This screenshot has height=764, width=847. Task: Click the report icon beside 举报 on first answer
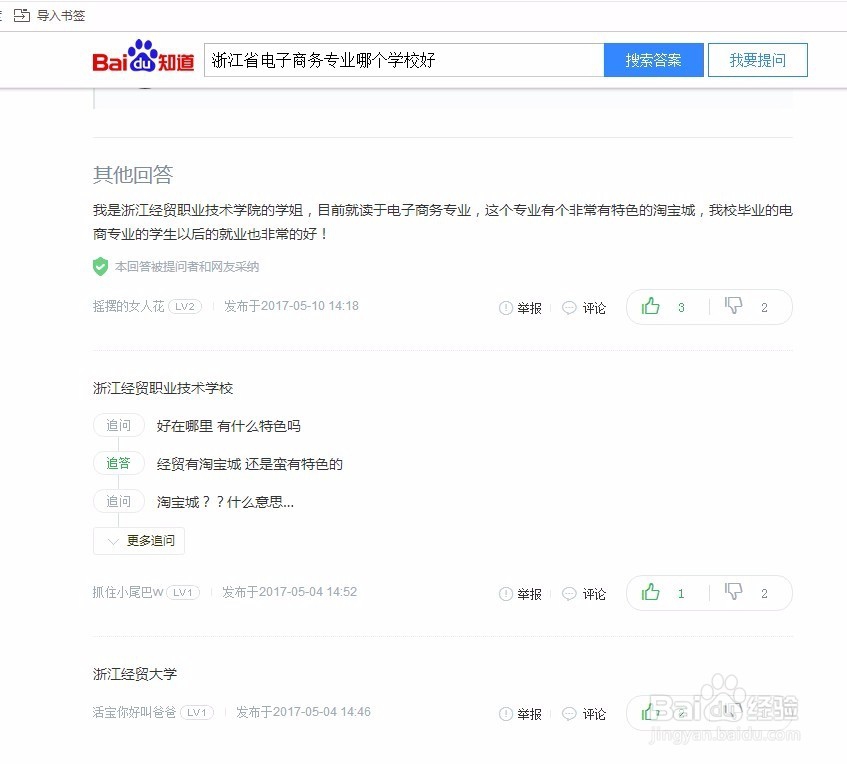pos(508,308)
